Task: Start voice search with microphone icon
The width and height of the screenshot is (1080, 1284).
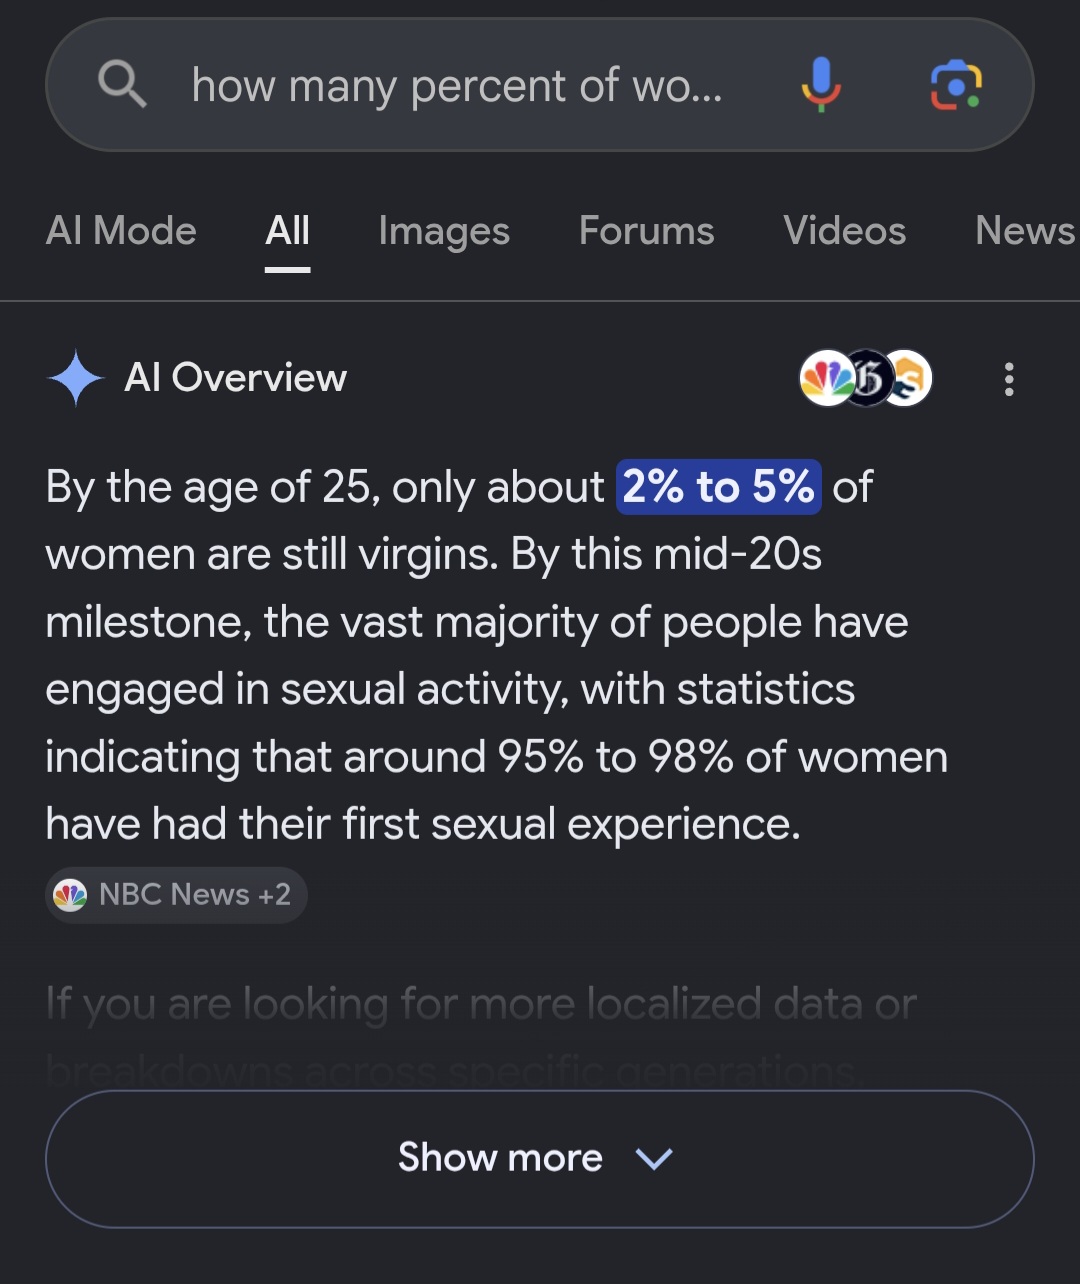Action: point(821,84)
